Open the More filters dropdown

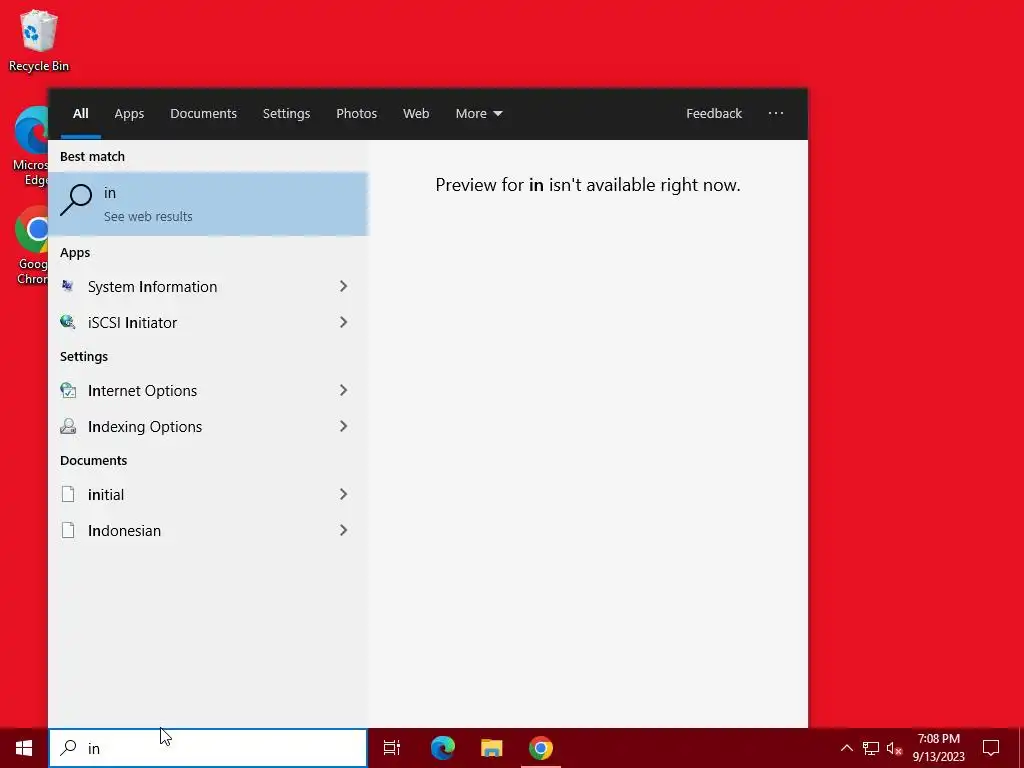(x=479, y=113)
